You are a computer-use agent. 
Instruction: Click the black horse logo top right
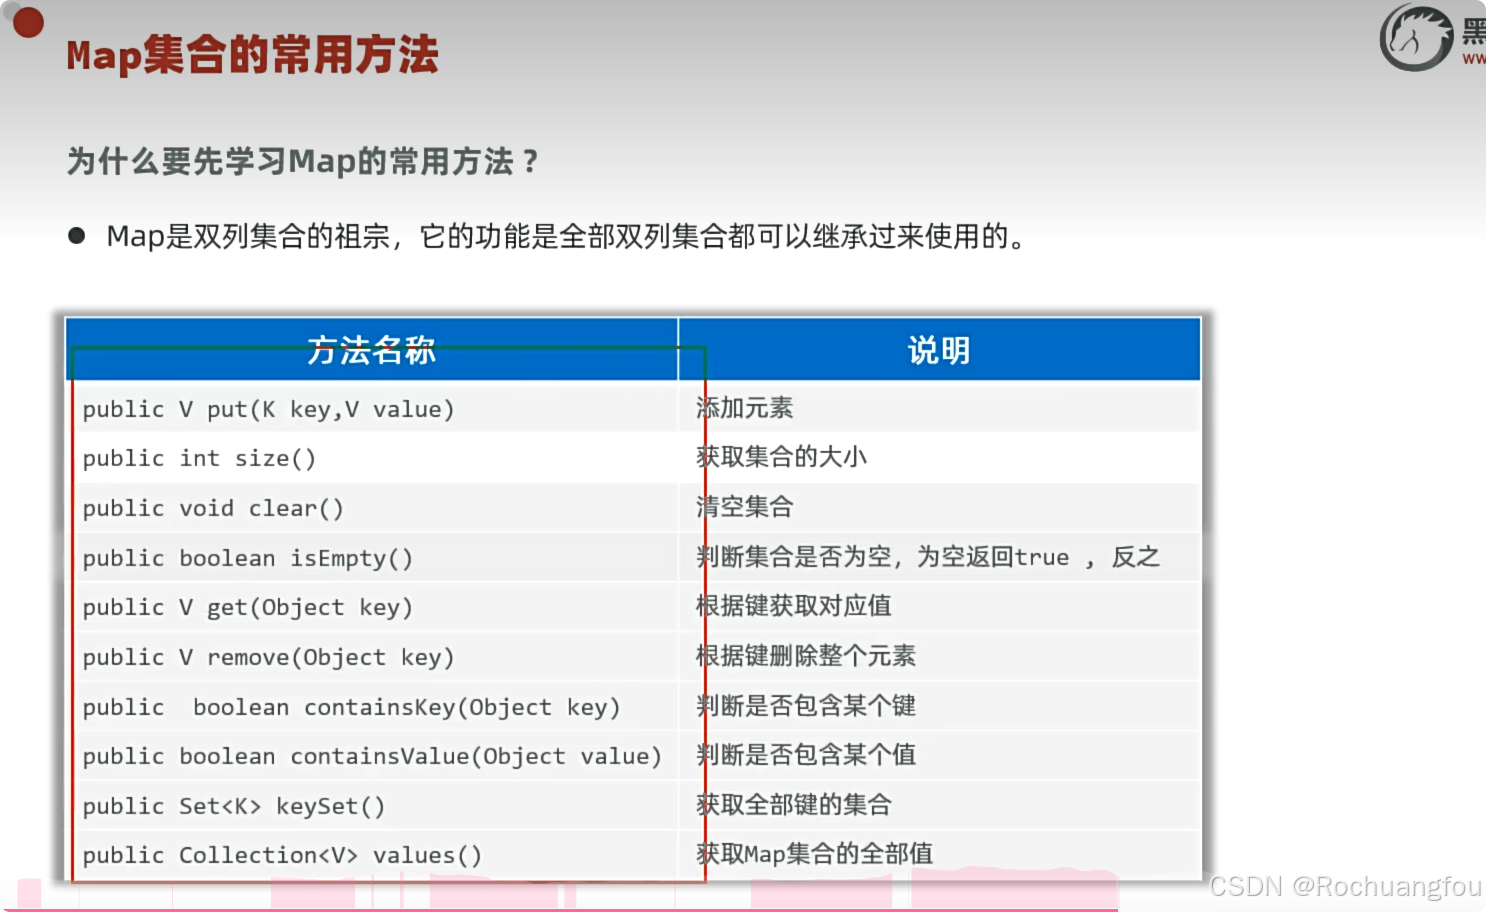1416,37
